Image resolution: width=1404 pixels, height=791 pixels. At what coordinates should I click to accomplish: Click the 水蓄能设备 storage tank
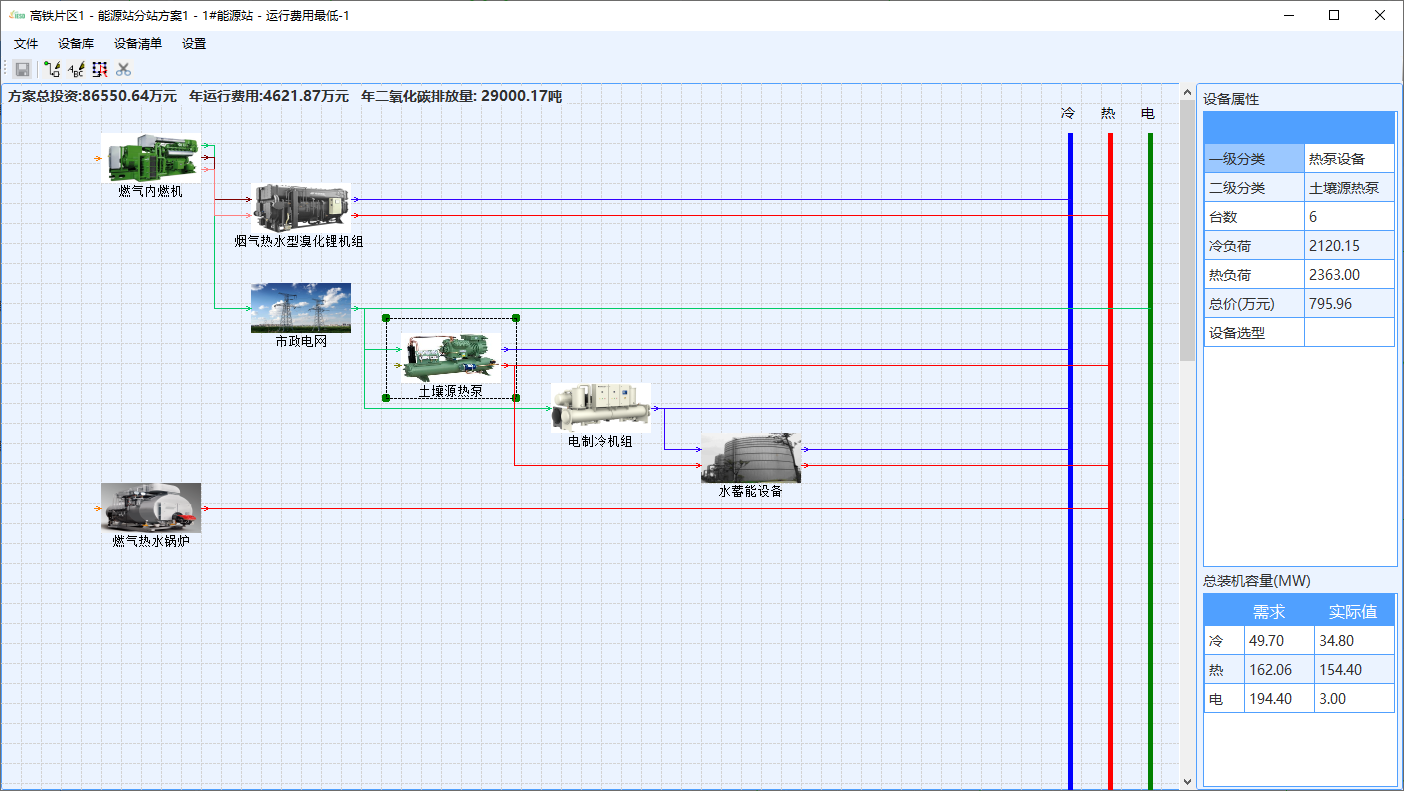tap(750, 458)
